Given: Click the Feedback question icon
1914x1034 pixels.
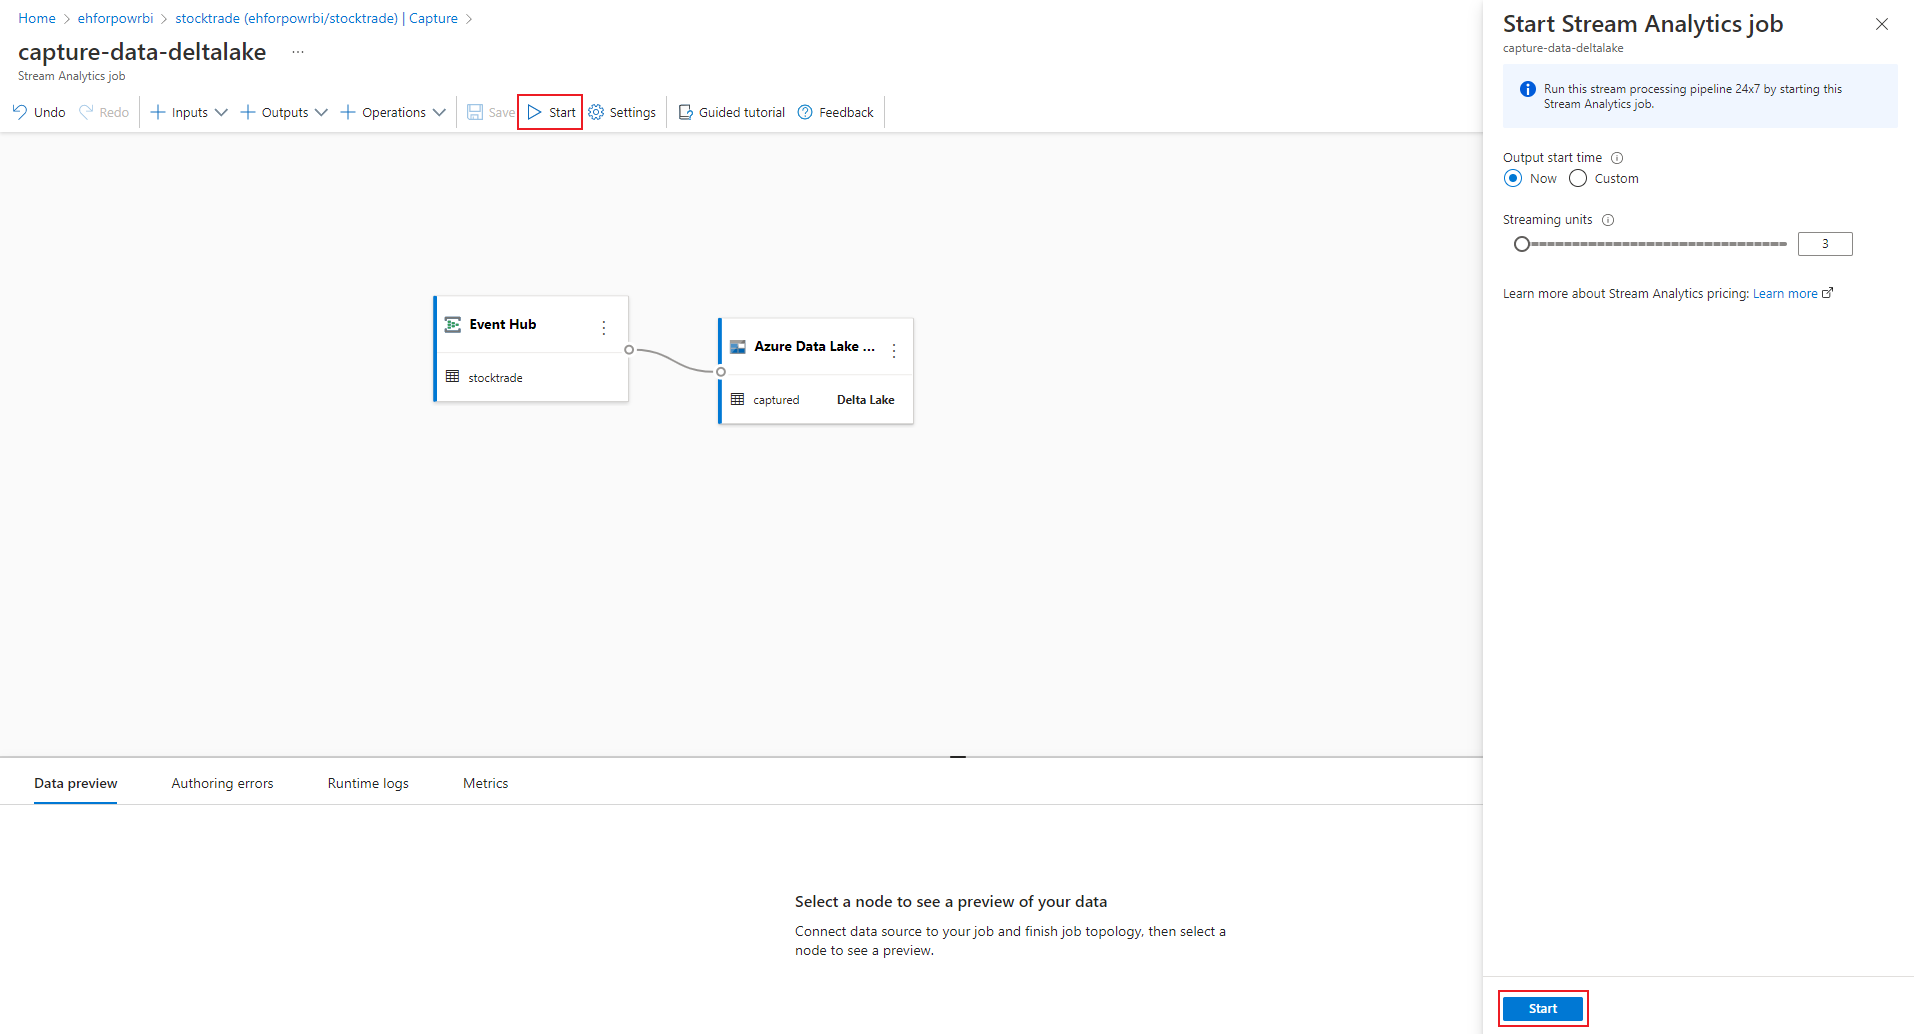Looking at the screenshot, I should (805, 112).
